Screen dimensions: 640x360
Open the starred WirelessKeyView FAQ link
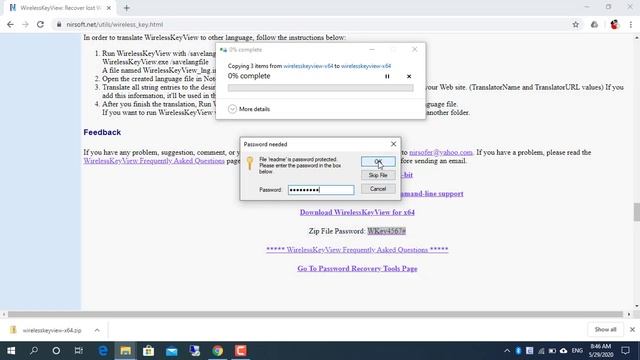pos(357,250)
